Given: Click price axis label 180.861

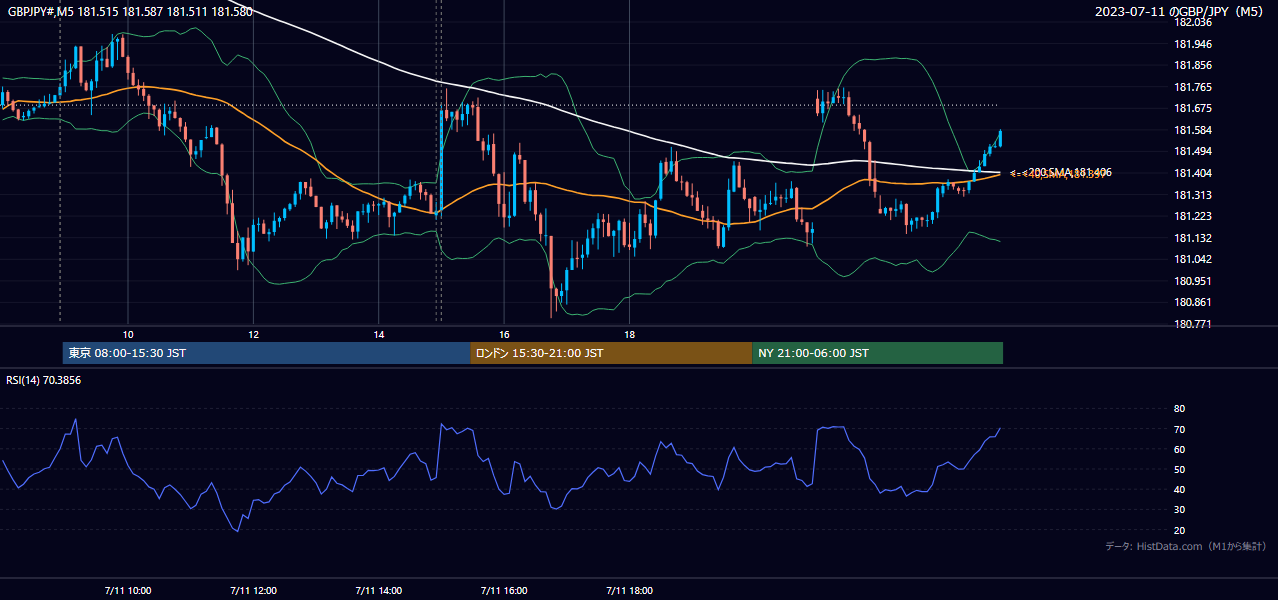Looking at the screenshot, I should (x=1193, y=302).
